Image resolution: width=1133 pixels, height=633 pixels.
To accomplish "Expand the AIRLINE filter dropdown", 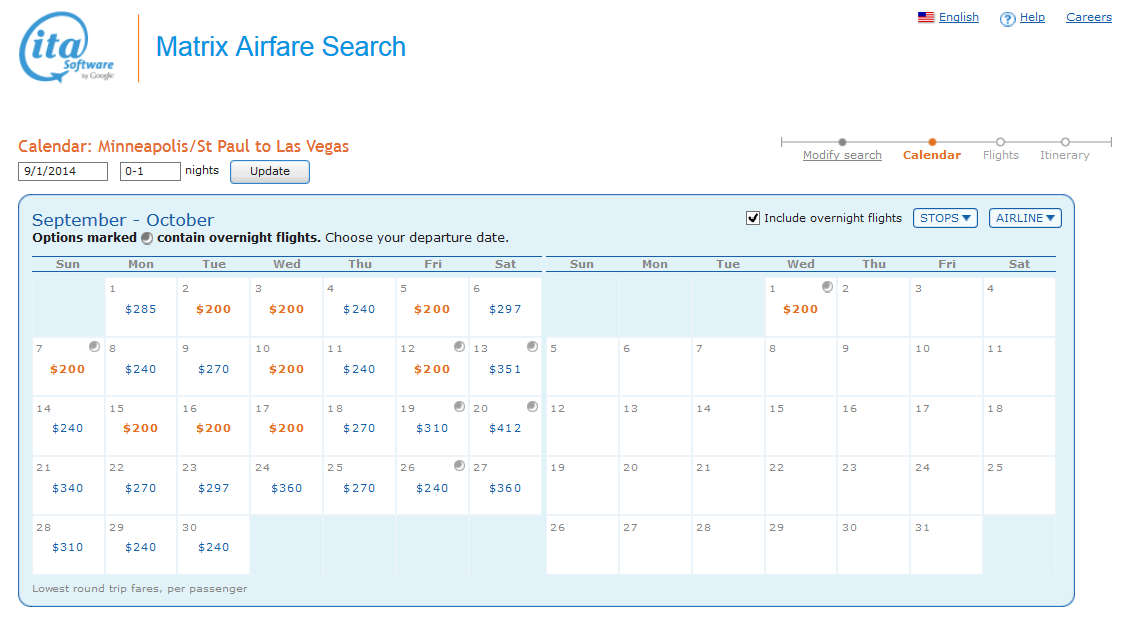I will pos(1025,218).
